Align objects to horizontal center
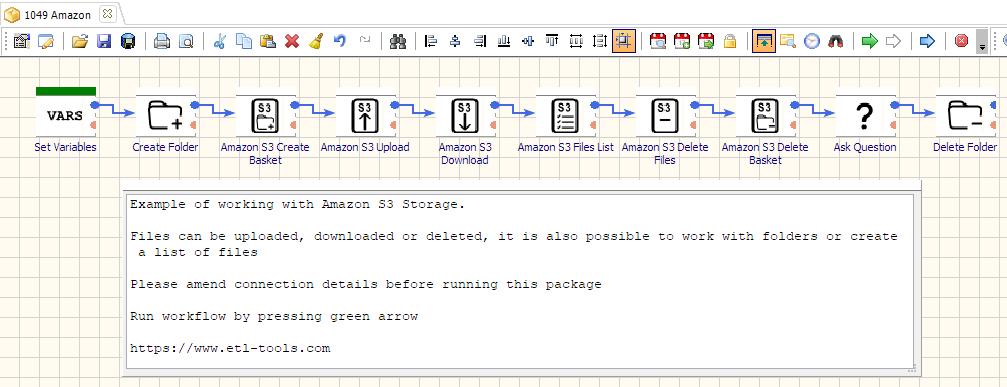The height and width of the screenshot is (387, 1007). (455, 42)
